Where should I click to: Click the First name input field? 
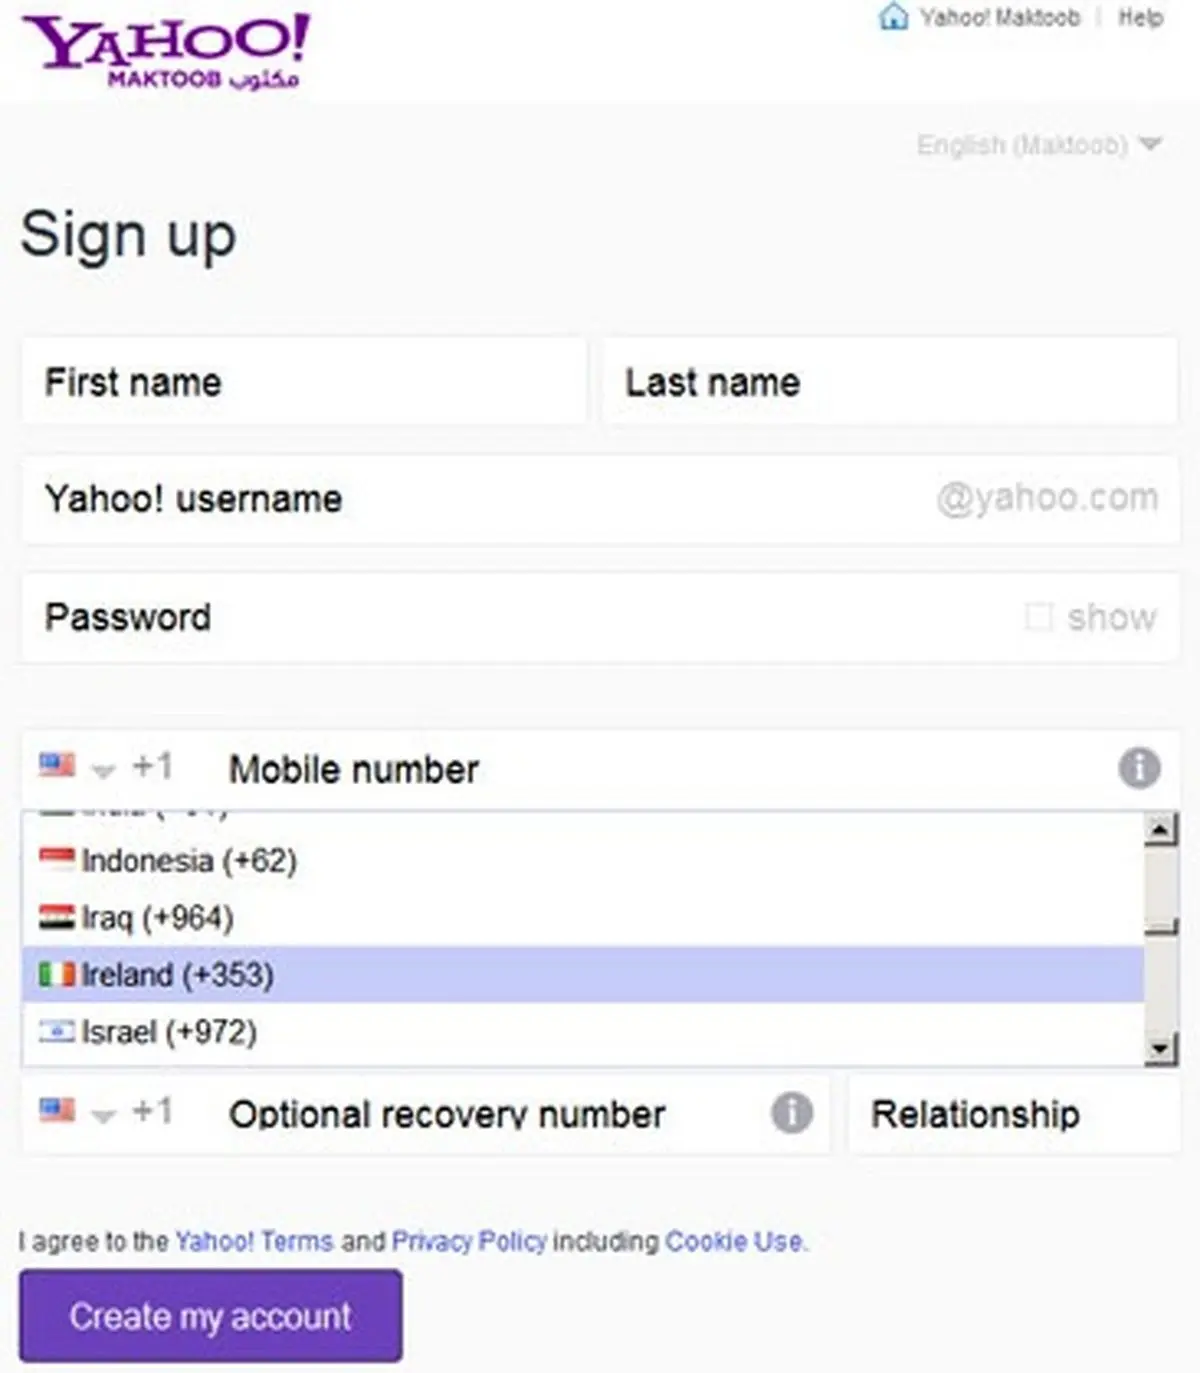point(303,381)
